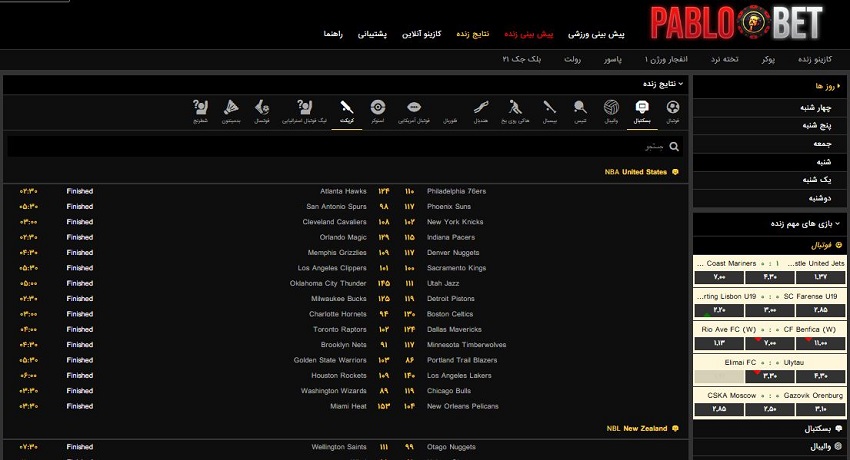Select the volleyball sport icon
This screenshot has width=850, height=460.
[x=611, y=107]
